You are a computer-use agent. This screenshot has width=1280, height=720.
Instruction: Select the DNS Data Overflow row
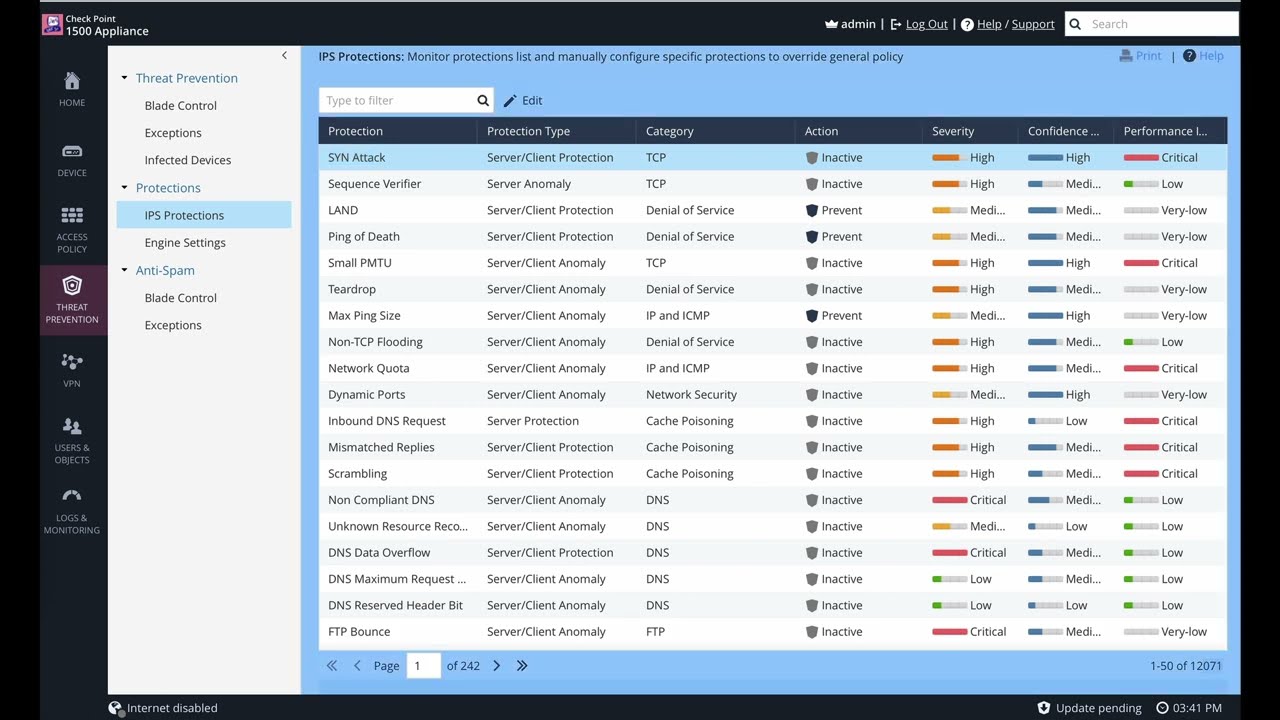(x=773, y=553)
